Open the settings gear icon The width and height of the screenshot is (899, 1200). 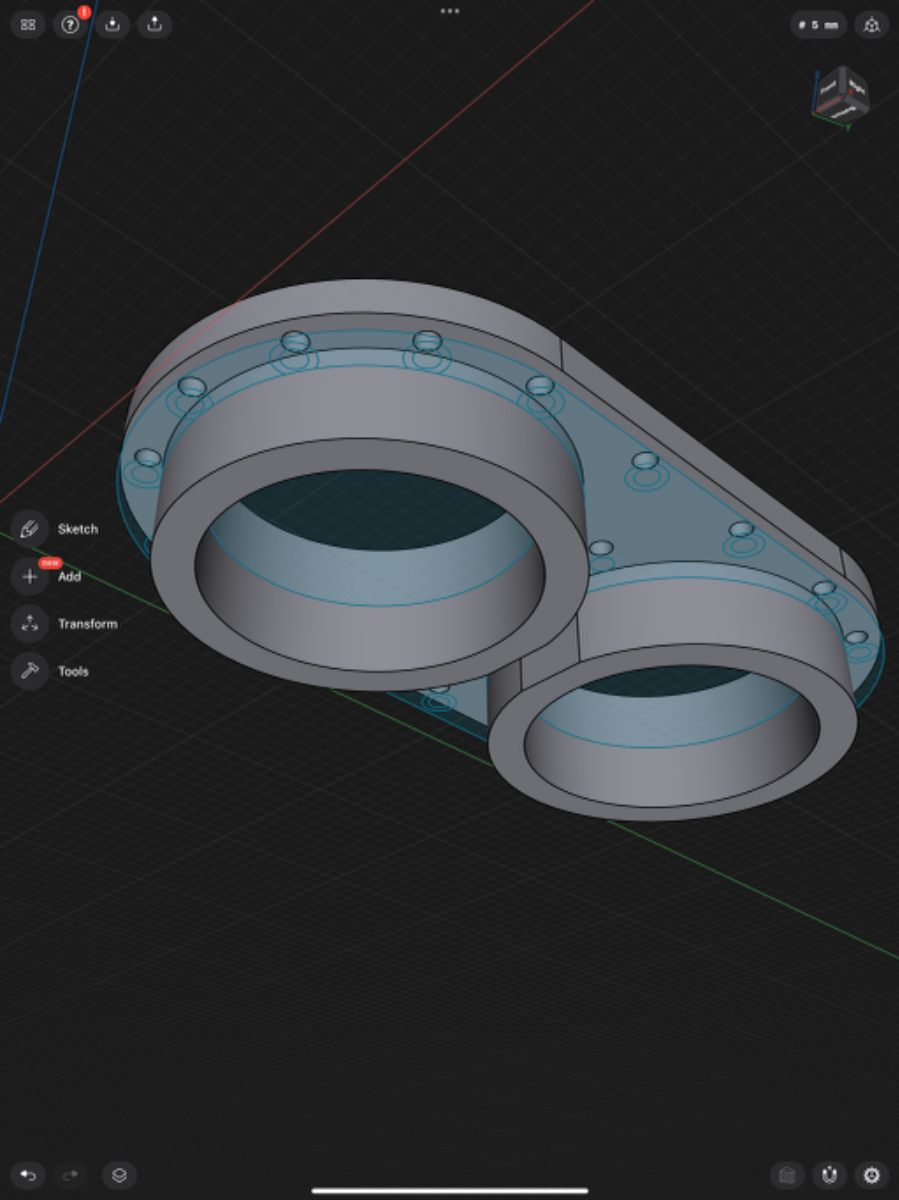click(871, 1175)
